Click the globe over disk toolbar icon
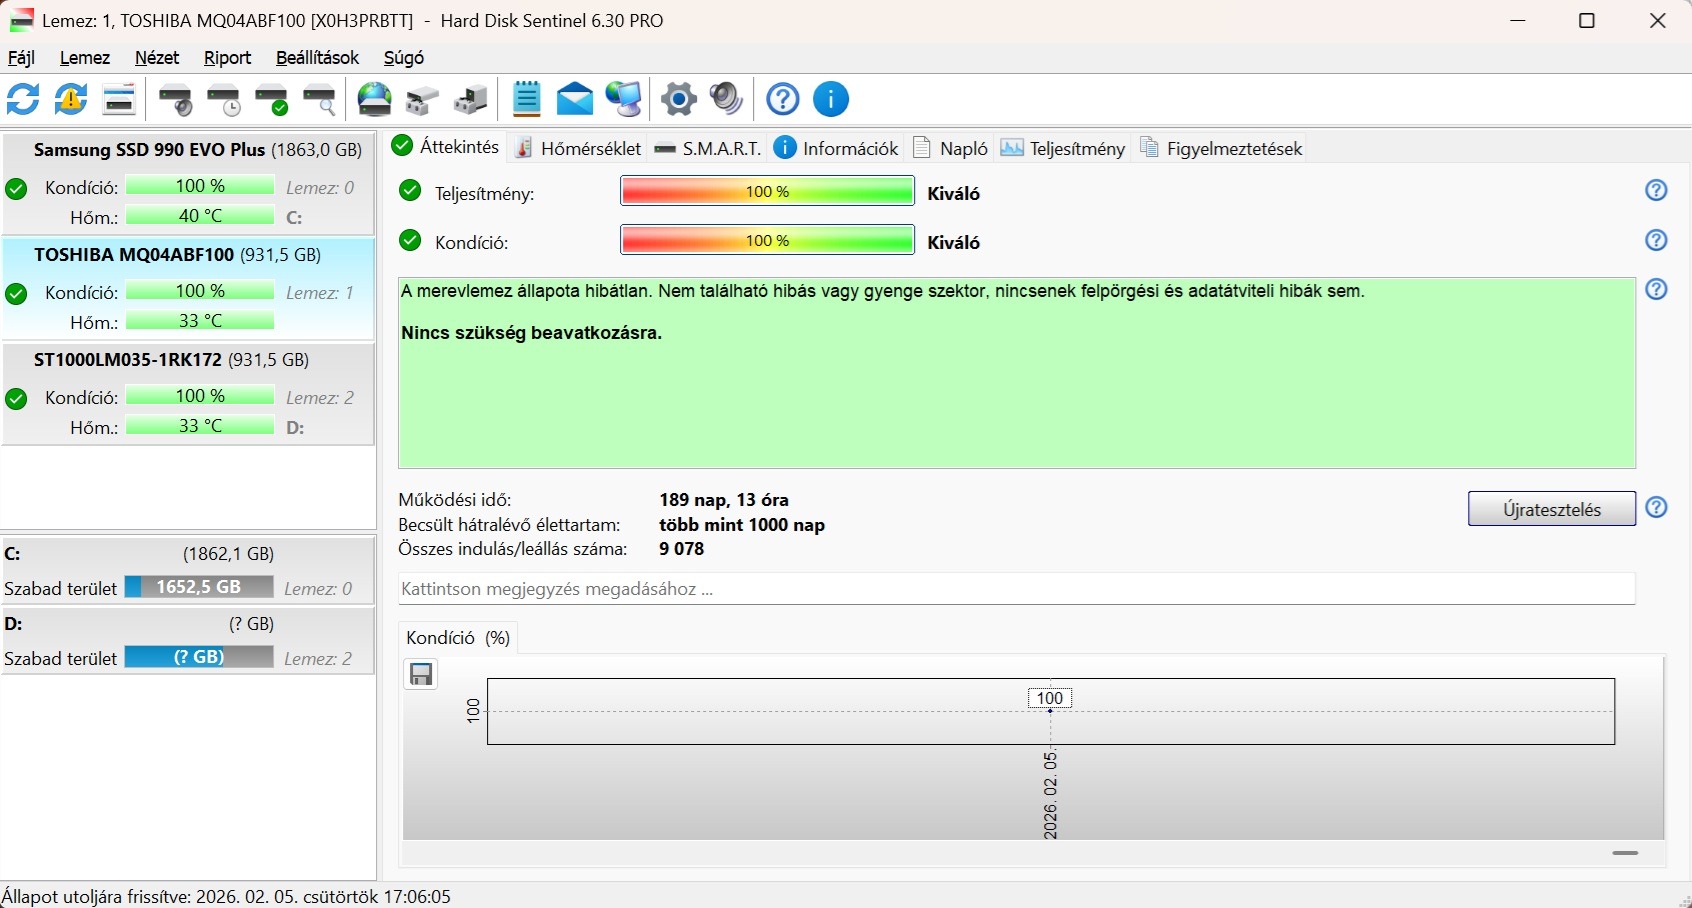The height and width of the screenshot is (908, 1692). click(375, 99)
